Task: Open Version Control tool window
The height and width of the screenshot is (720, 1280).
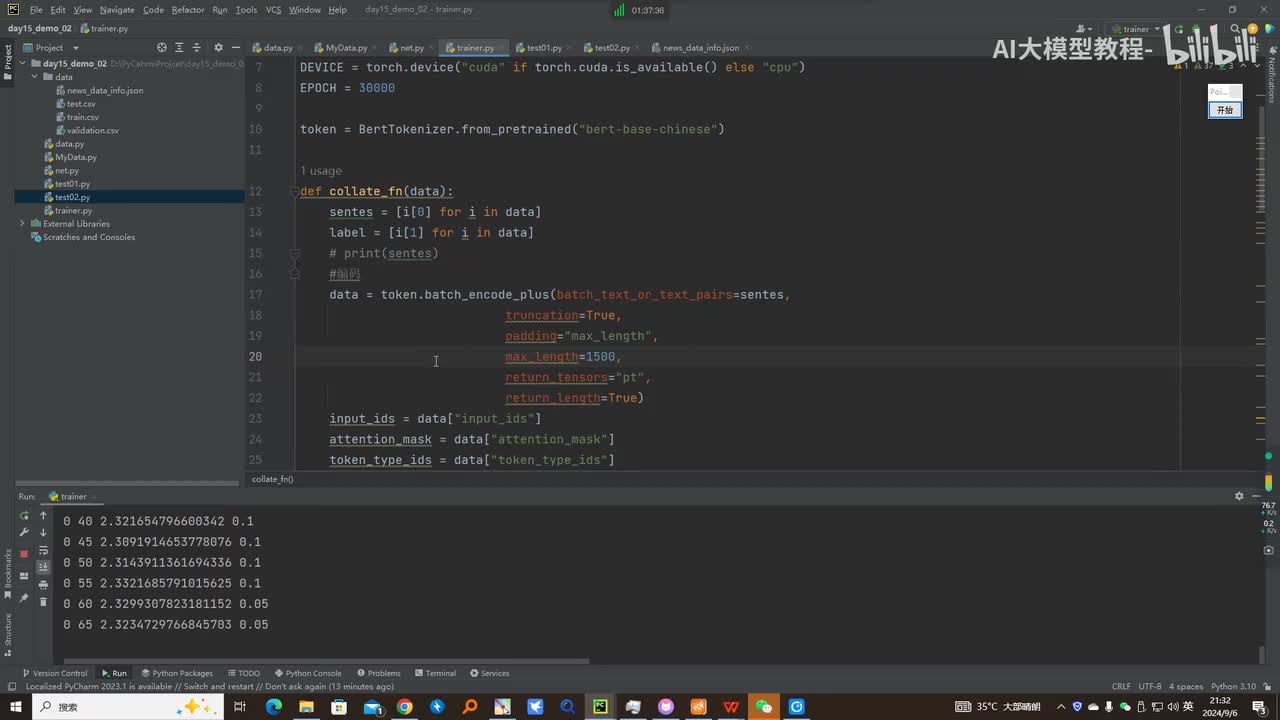Action: pos(55,673)
